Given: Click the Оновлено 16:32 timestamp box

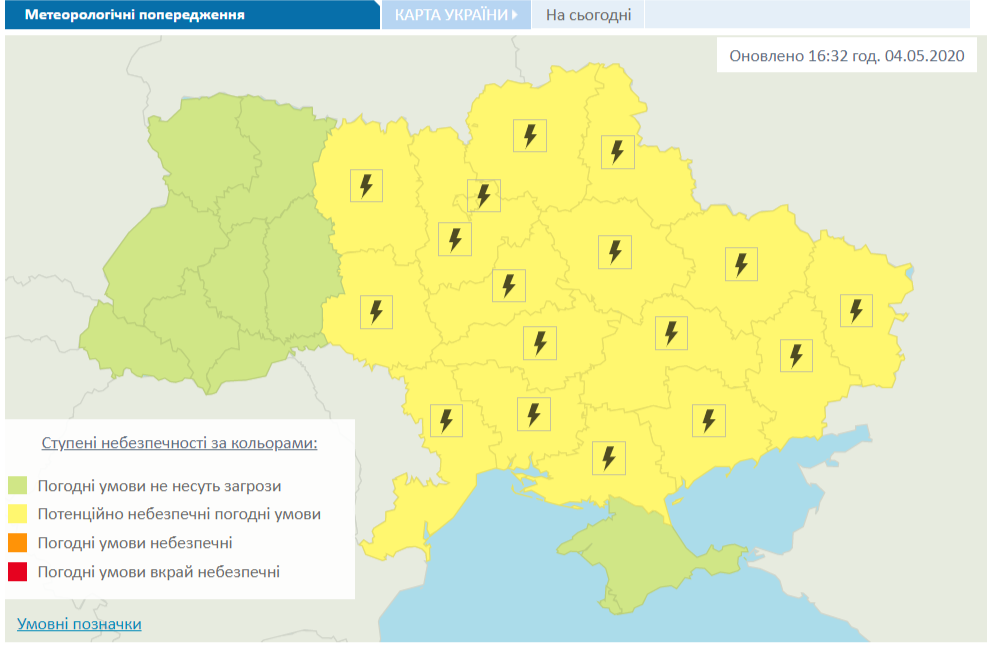Looking at the screenshot, I should point(846,55).
